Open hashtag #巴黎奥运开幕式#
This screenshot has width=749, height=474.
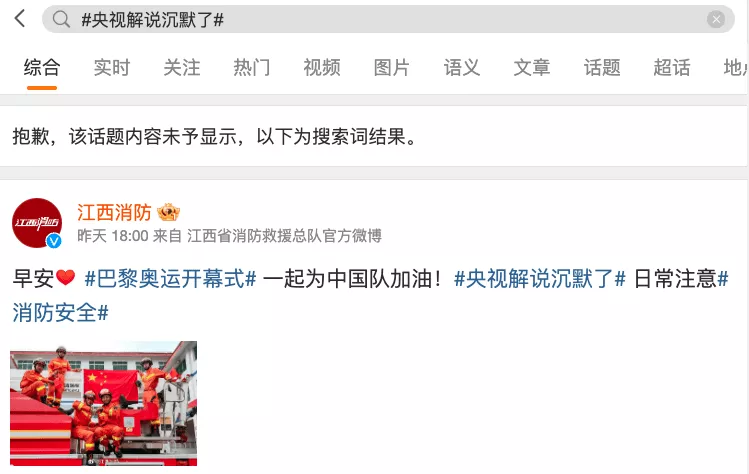(171, 279)
